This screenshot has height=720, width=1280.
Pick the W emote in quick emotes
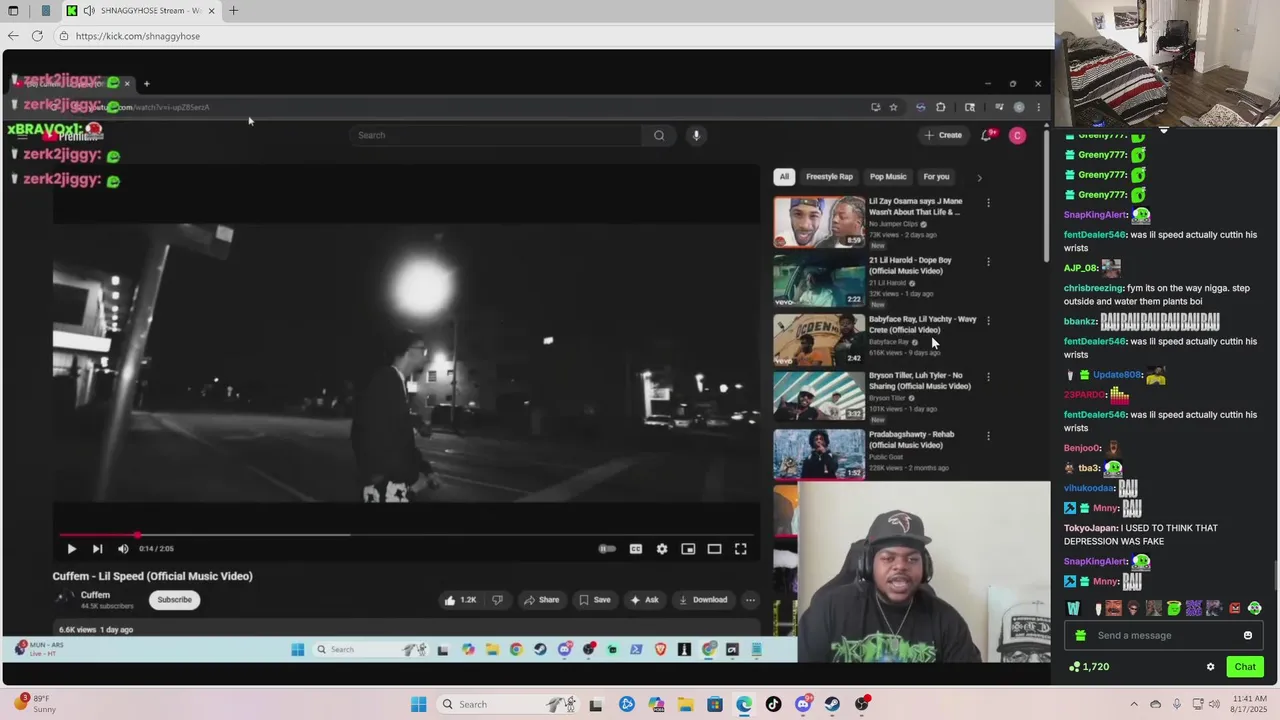[x=1073, y=608]
